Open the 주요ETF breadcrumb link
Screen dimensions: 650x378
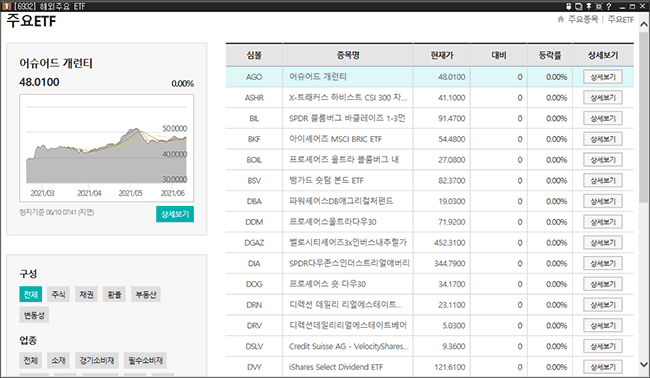click(x=621, y=19)
